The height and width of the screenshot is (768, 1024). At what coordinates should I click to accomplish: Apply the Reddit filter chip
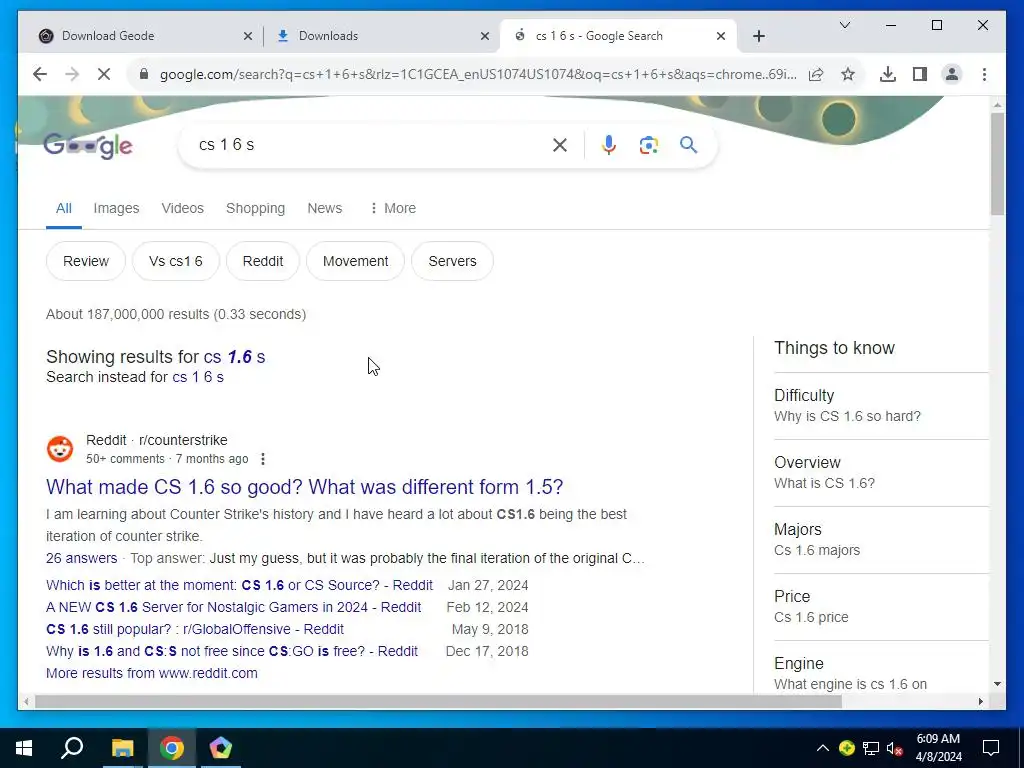263,261
